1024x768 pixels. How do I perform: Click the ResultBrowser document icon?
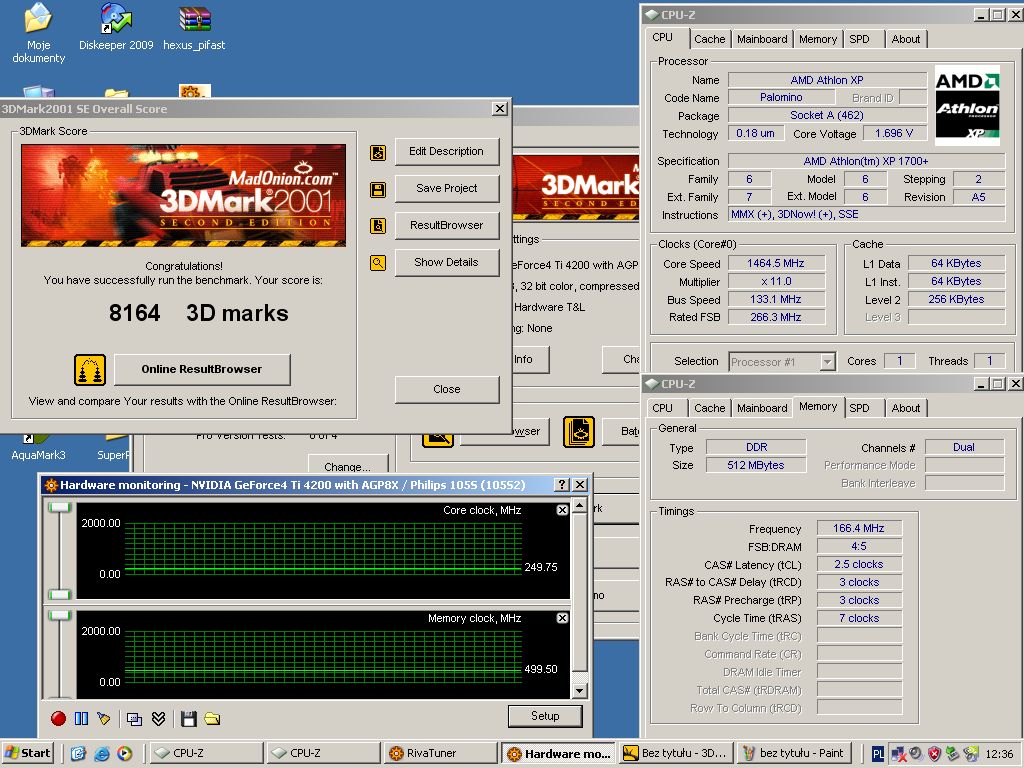377,226
